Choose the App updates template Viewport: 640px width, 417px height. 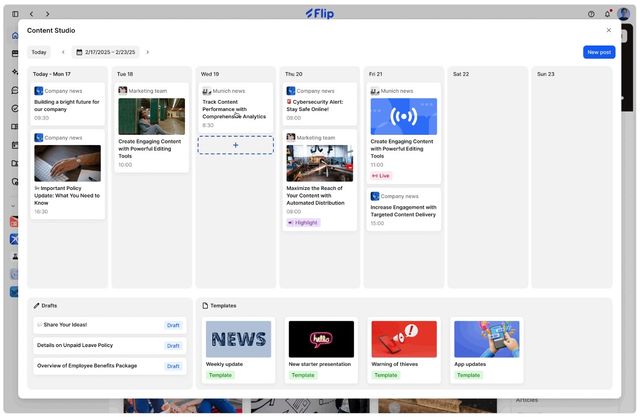(x=487, y=350)
